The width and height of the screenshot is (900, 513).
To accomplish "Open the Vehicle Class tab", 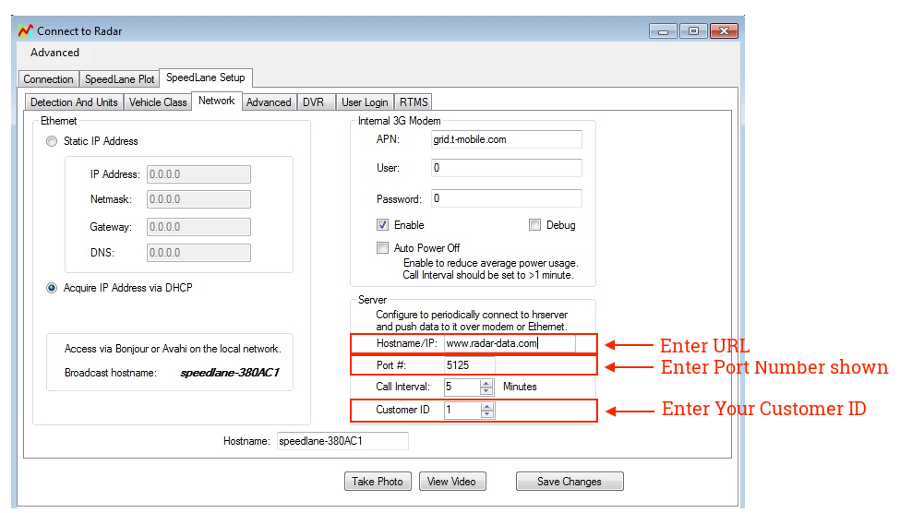I will pyautogui.click(x=158, y=102).
